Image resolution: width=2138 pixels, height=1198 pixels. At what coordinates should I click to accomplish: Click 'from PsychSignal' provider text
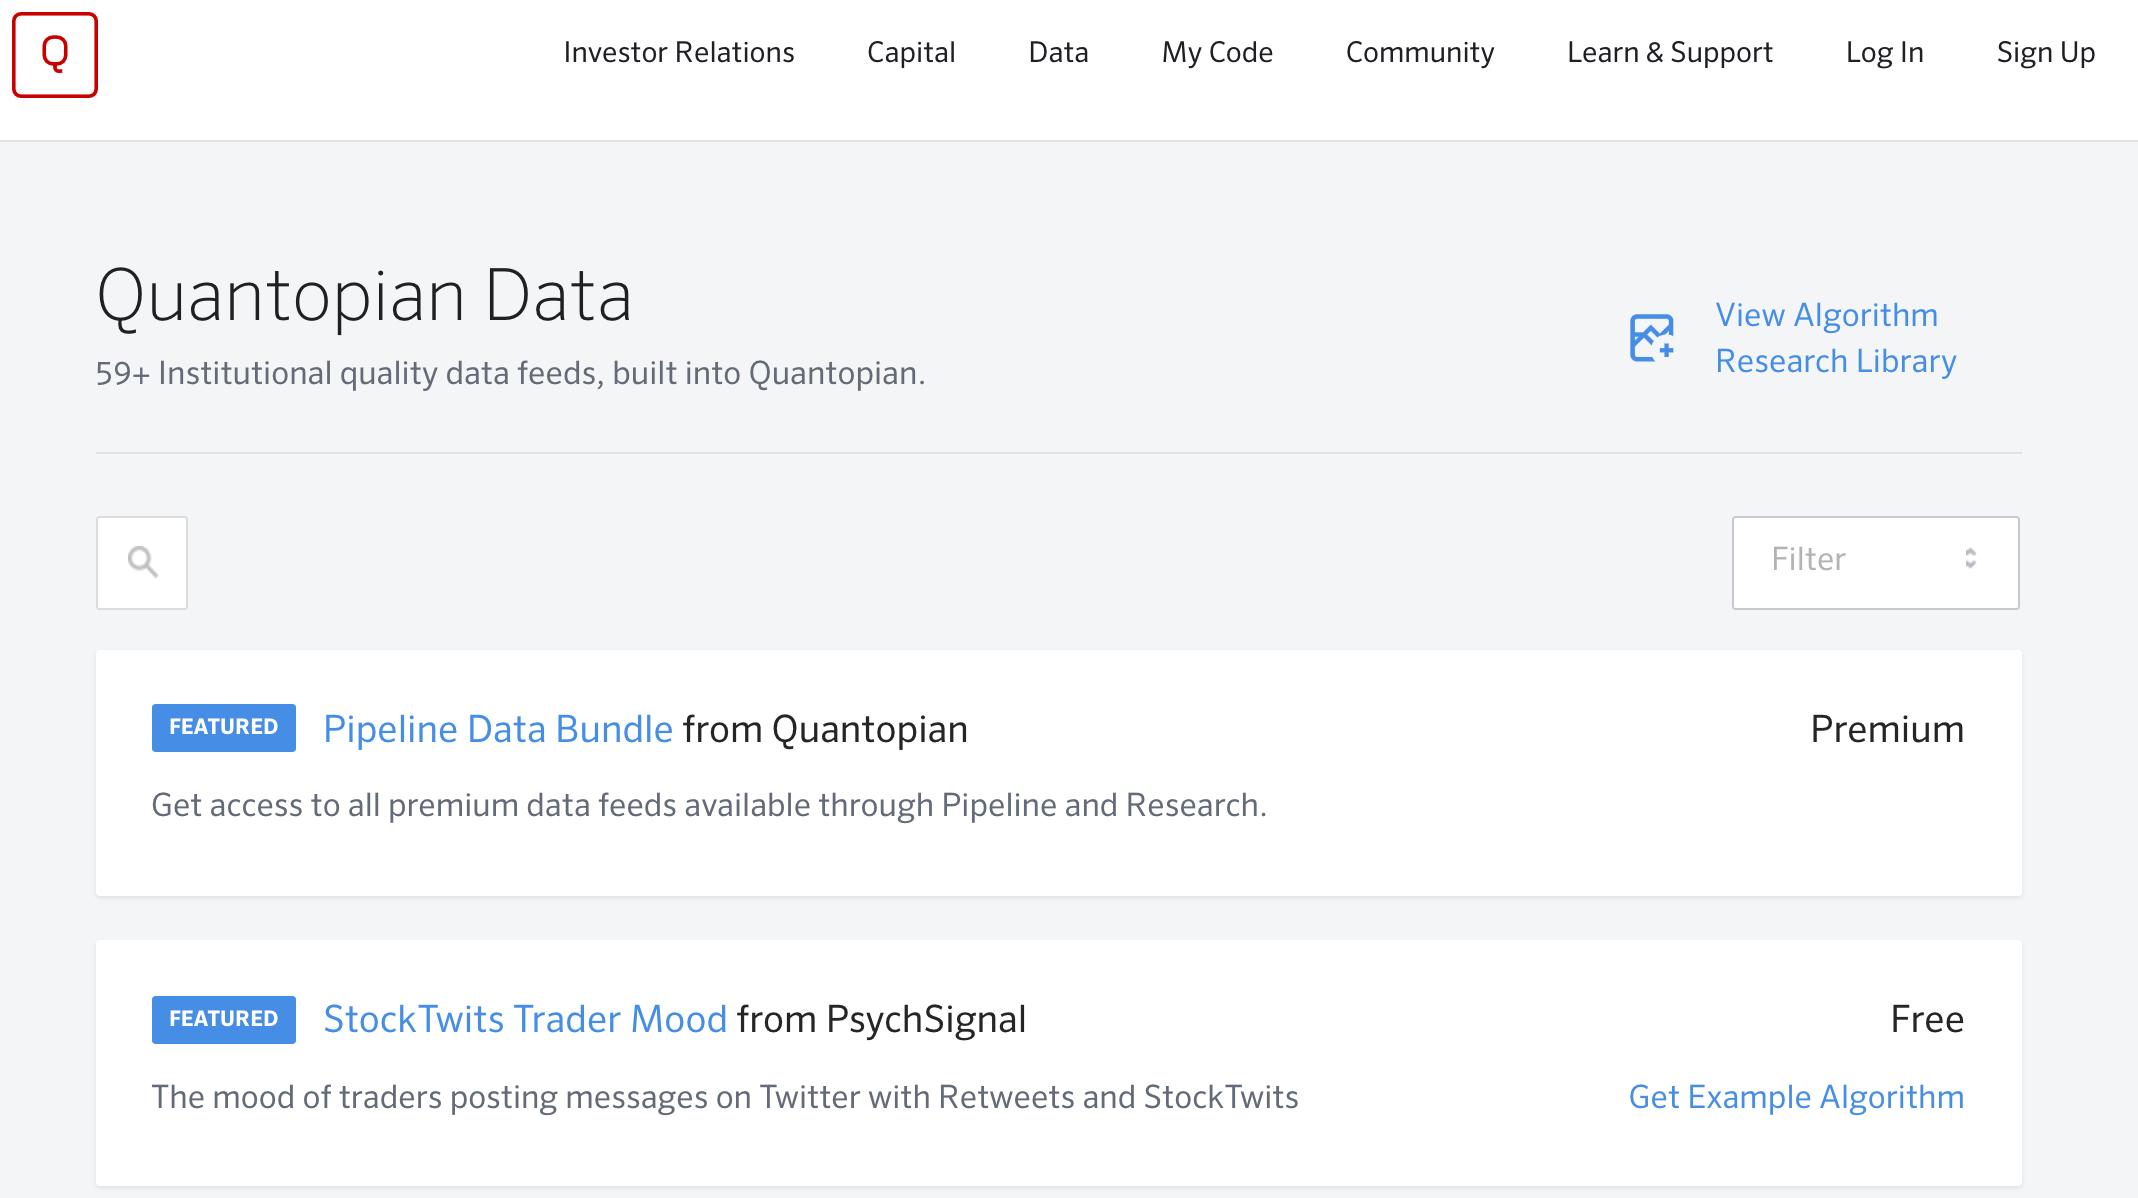pyautogui.click(x=881, y=1019)
